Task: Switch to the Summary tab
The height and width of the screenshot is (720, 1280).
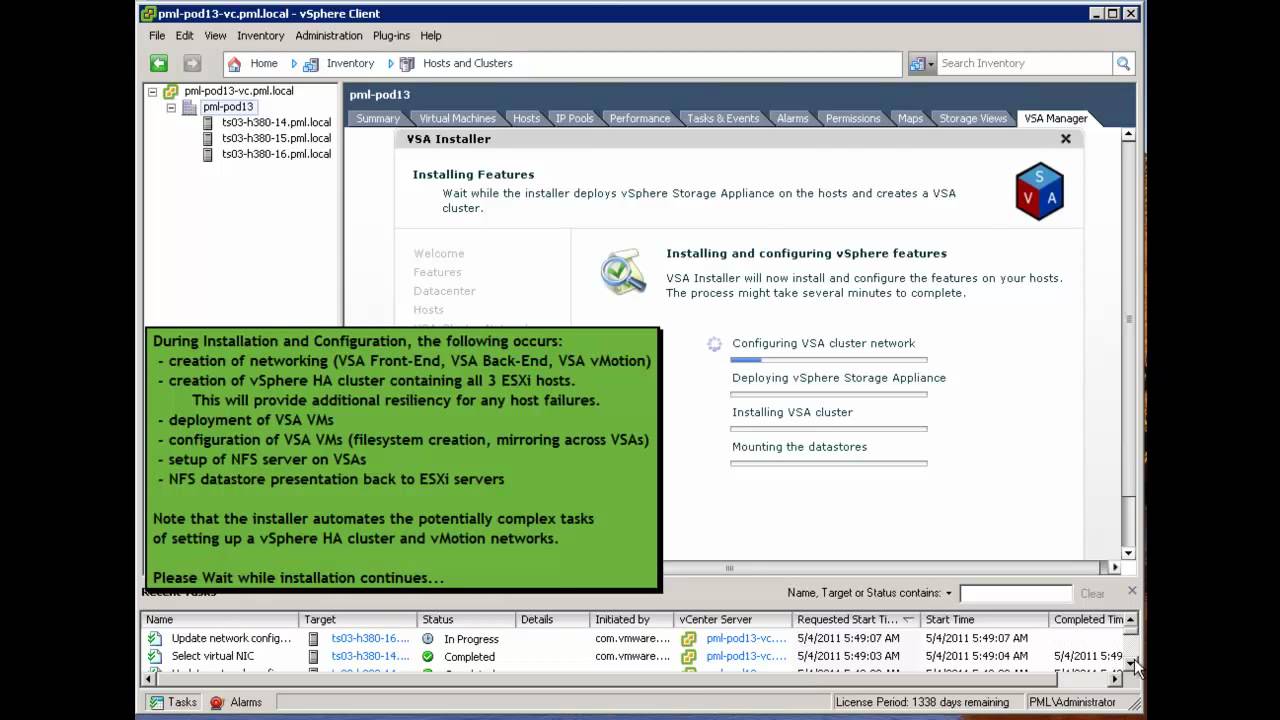Action: coord(378,118)
